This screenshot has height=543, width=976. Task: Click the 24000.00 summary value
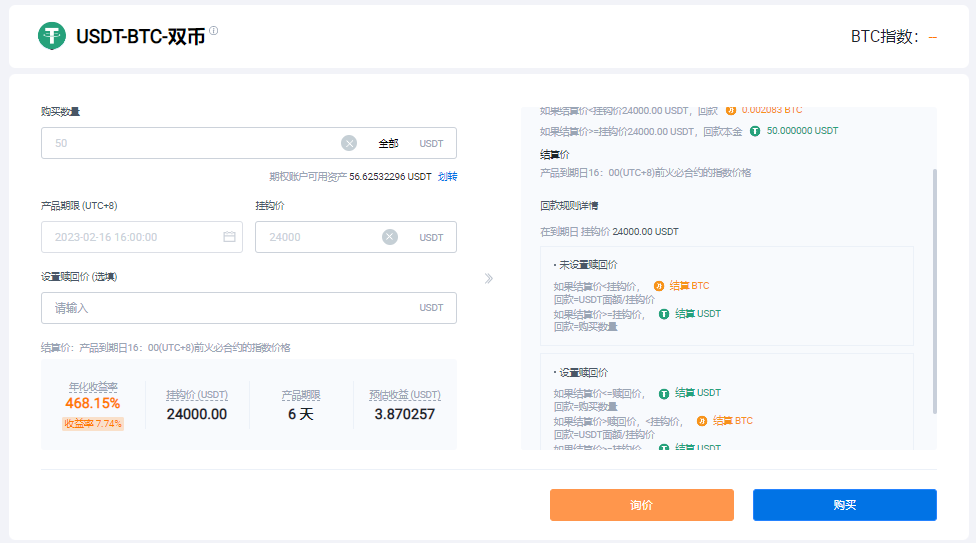coord(197,414)
